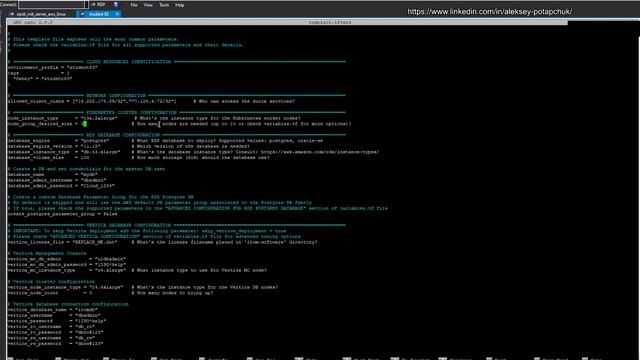Click the vertica_mc_db_admin_password line
640x360 pixels.
67,265
